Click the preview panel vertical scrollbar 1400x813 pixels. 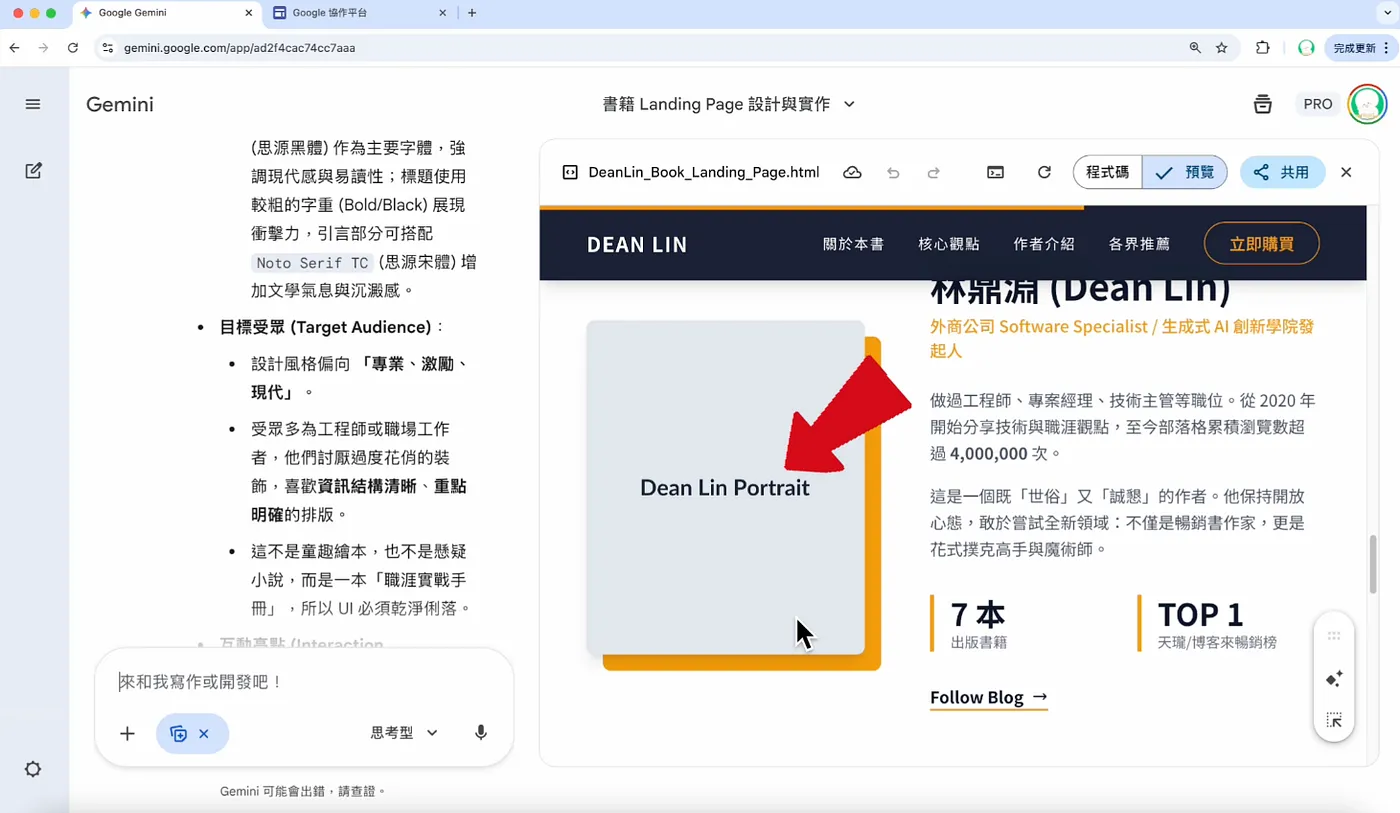1373,564
